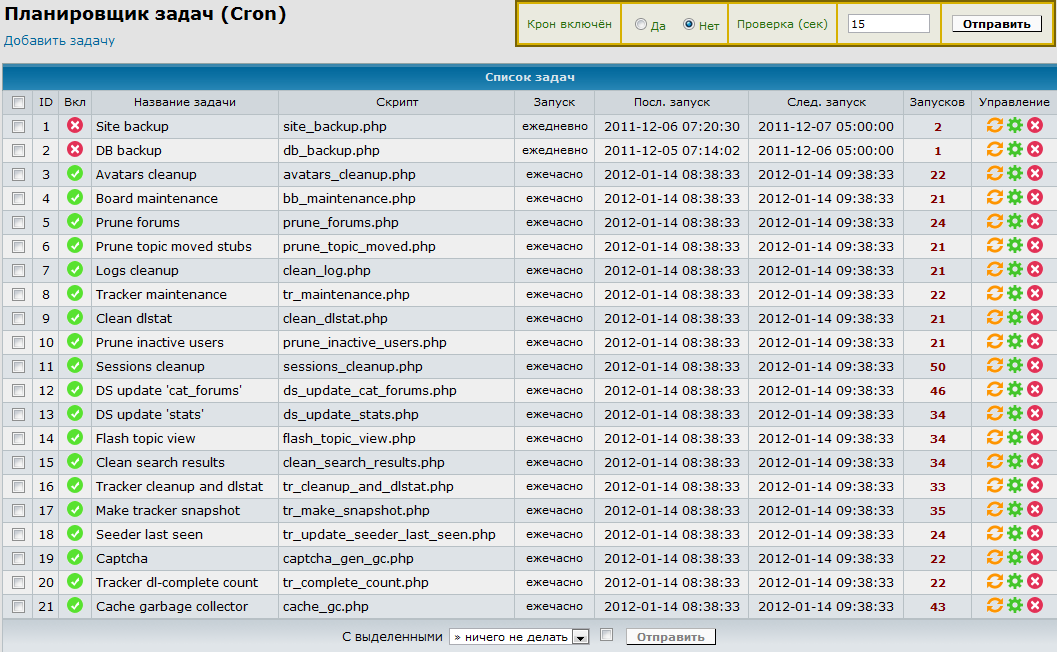Select the "Нет" radio button for cron

tap(689, 25)
